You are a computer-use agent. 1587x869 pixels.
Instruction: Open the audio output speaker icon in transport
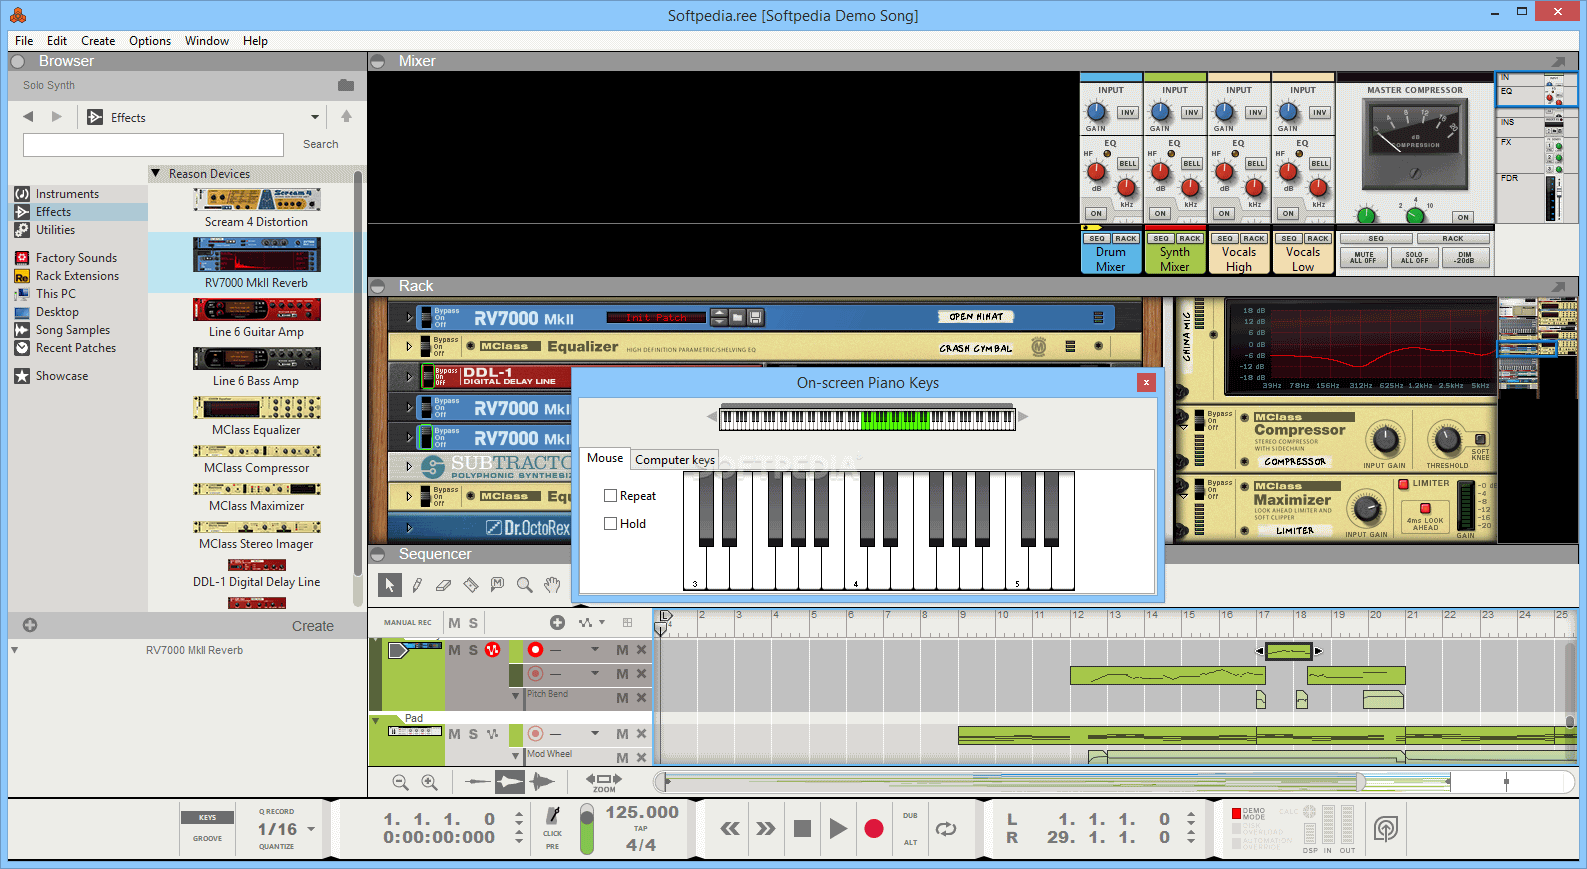(x=1385, y=828)
